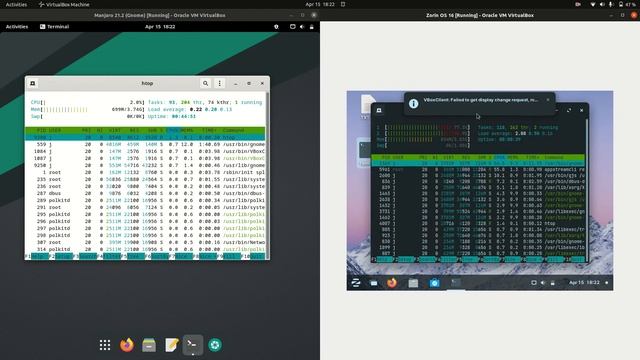Select the htop process row in Zorin htop

478,223
